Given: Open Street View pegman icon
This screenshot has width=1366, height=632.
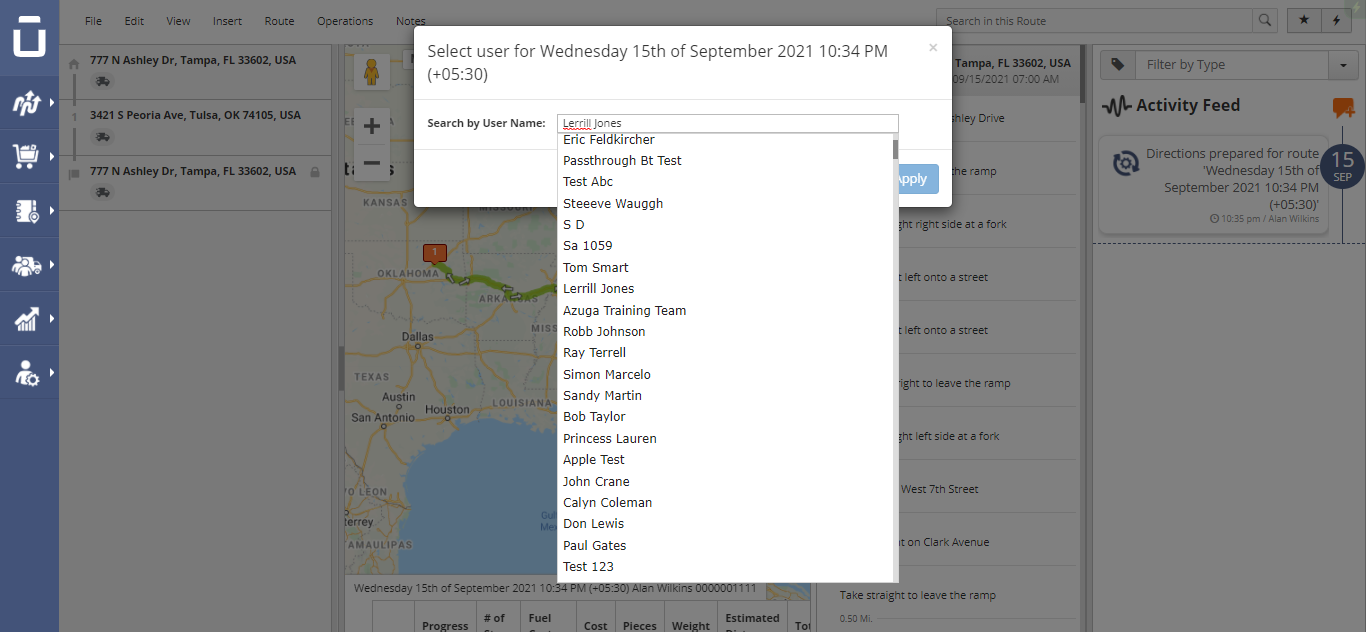Looking at the screenshot, I should tap(372, 72).
